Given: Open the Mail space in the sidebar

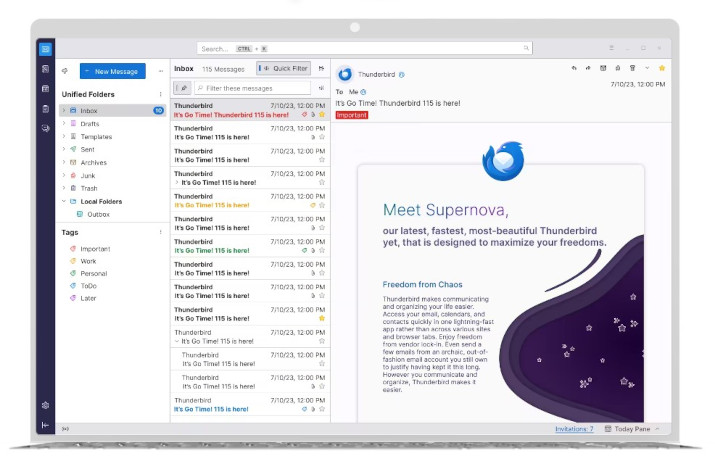Looking at the screenshot, I should (x=45, y=49).
